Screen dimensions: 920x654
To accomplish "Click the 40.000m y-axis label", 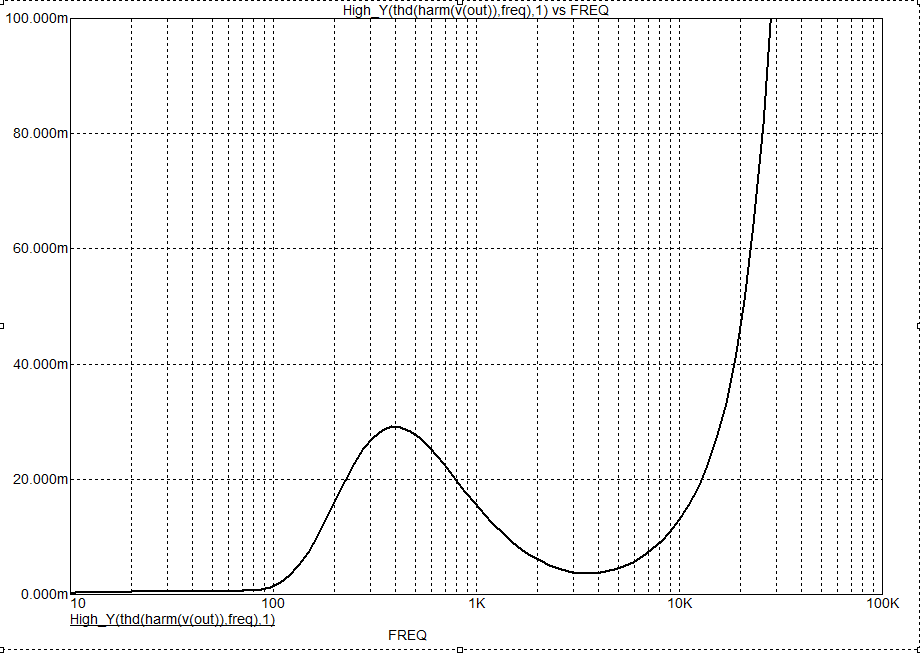I will [40, 364].
